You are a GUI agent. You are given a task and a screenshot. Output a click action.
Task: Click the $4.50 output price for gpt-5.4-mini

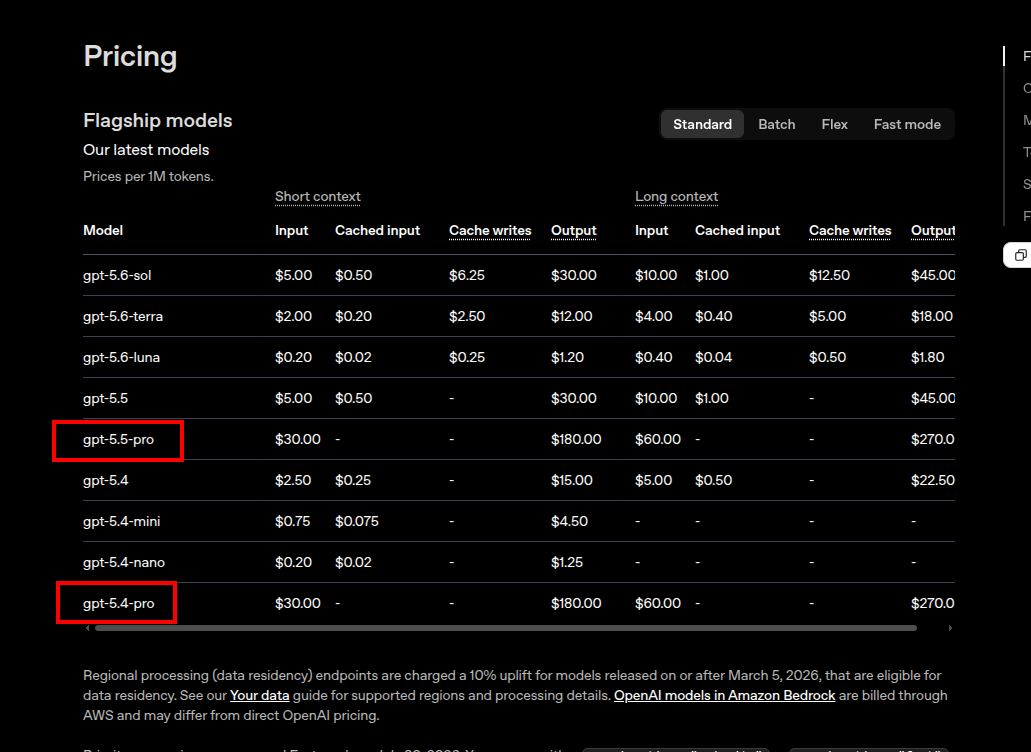pyautogui.click(x=569, y=521)
